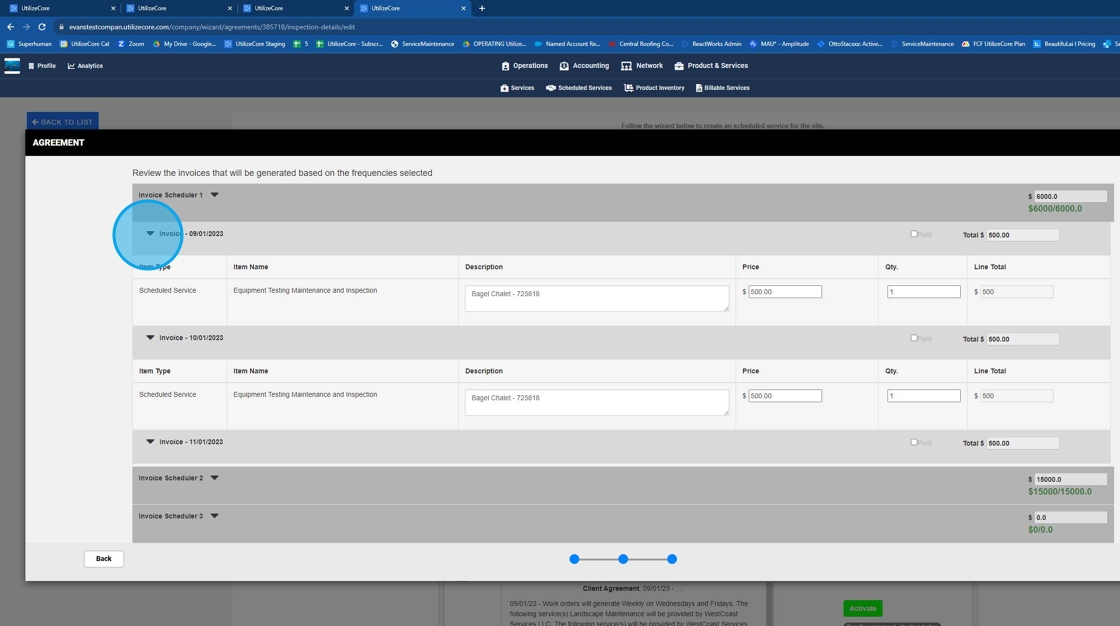The width and height of the screenshot is (1120, 626).
Task: Edit the Description box for 09/01/2023 invoice
Action: point(597,299)
